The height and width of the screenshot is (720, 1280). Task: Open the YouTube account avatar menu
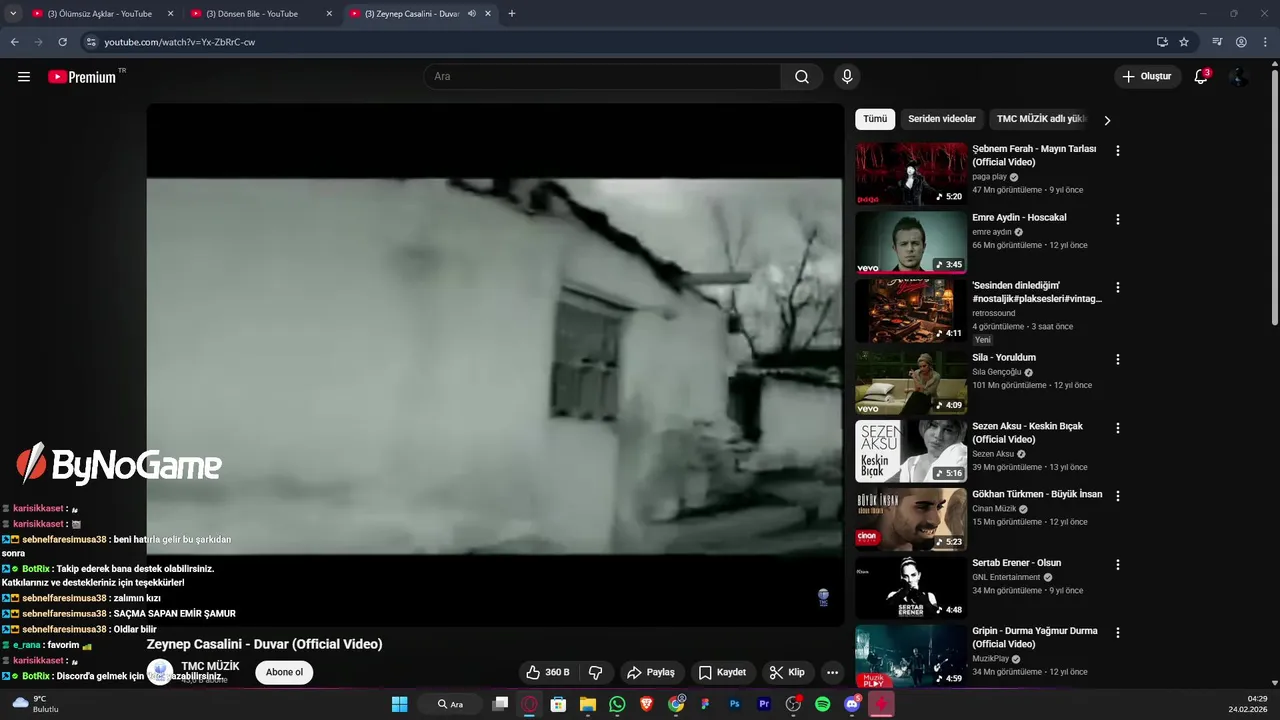pyautogui.click(x=1239, y=77)
